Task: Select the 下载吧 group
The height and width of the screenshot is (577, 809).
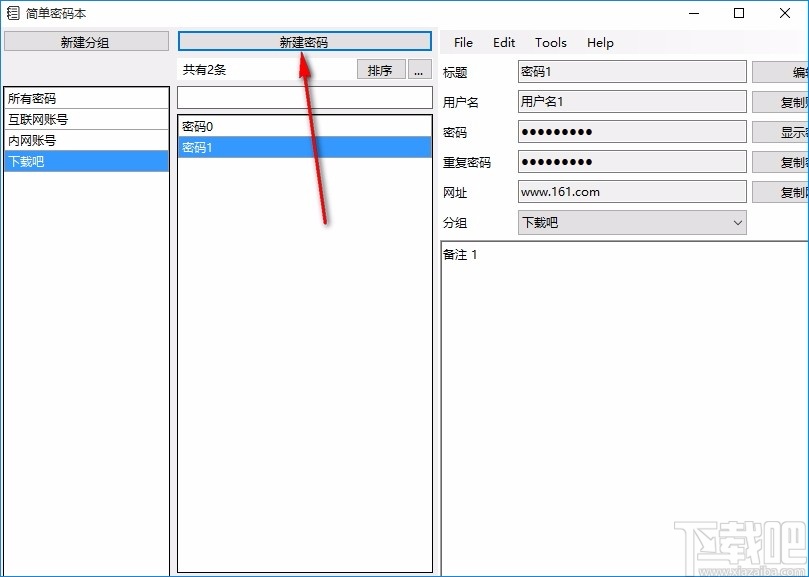Action: coord(87,161)
